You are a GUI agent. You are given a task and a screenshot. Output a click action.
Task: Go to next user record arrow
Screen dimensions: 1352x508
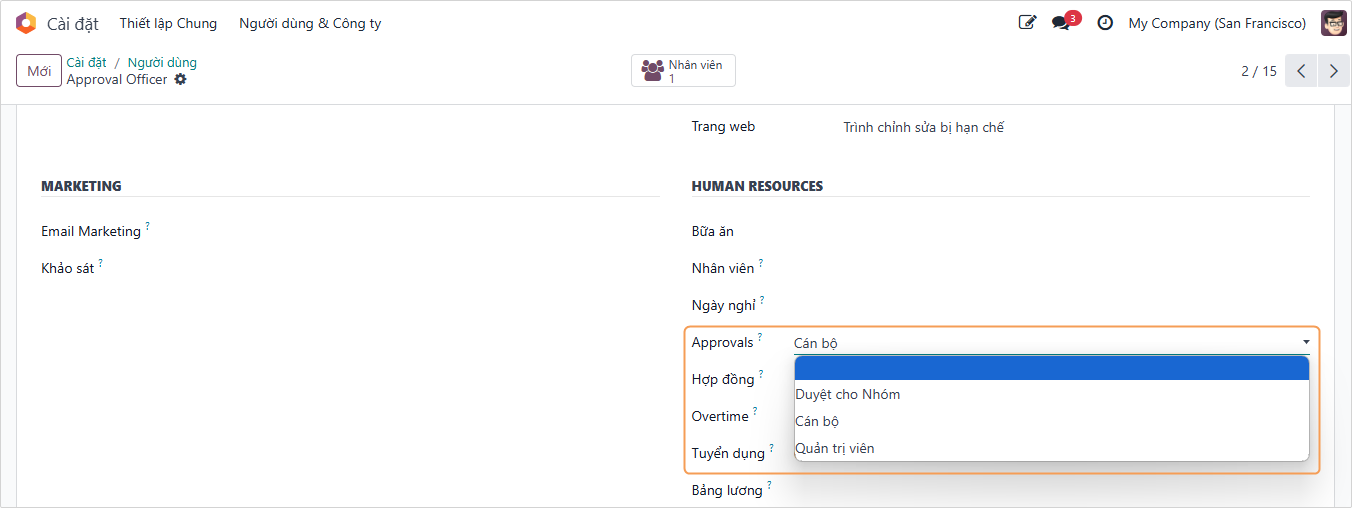(1333, 71)
